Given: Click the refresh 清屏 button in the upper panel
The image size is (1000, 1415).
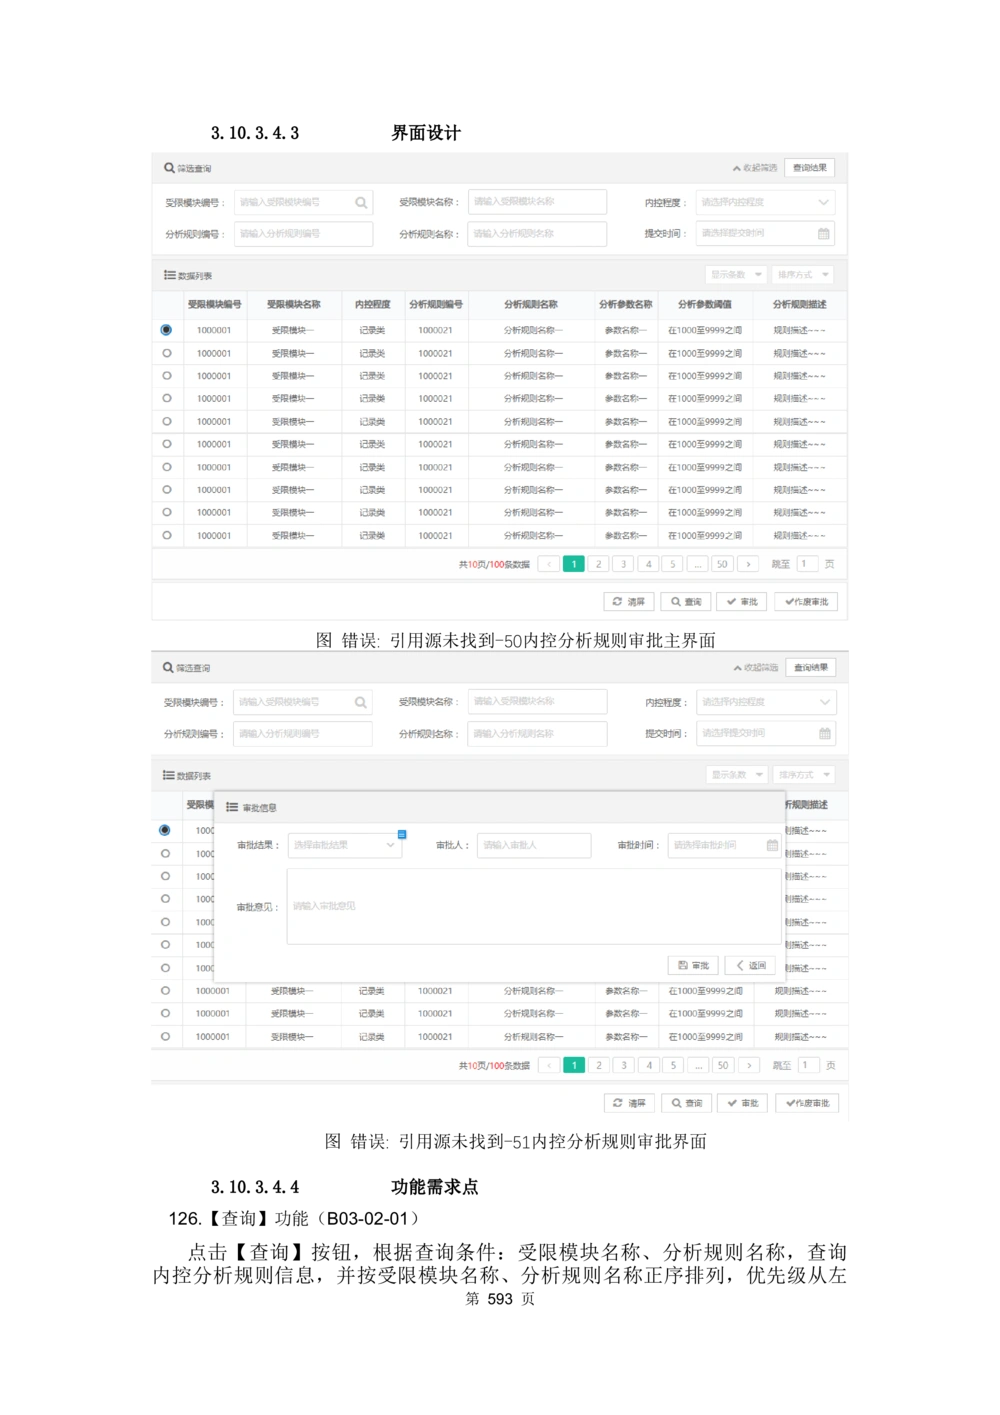Looking at the screenshot, I should (629, 602).
